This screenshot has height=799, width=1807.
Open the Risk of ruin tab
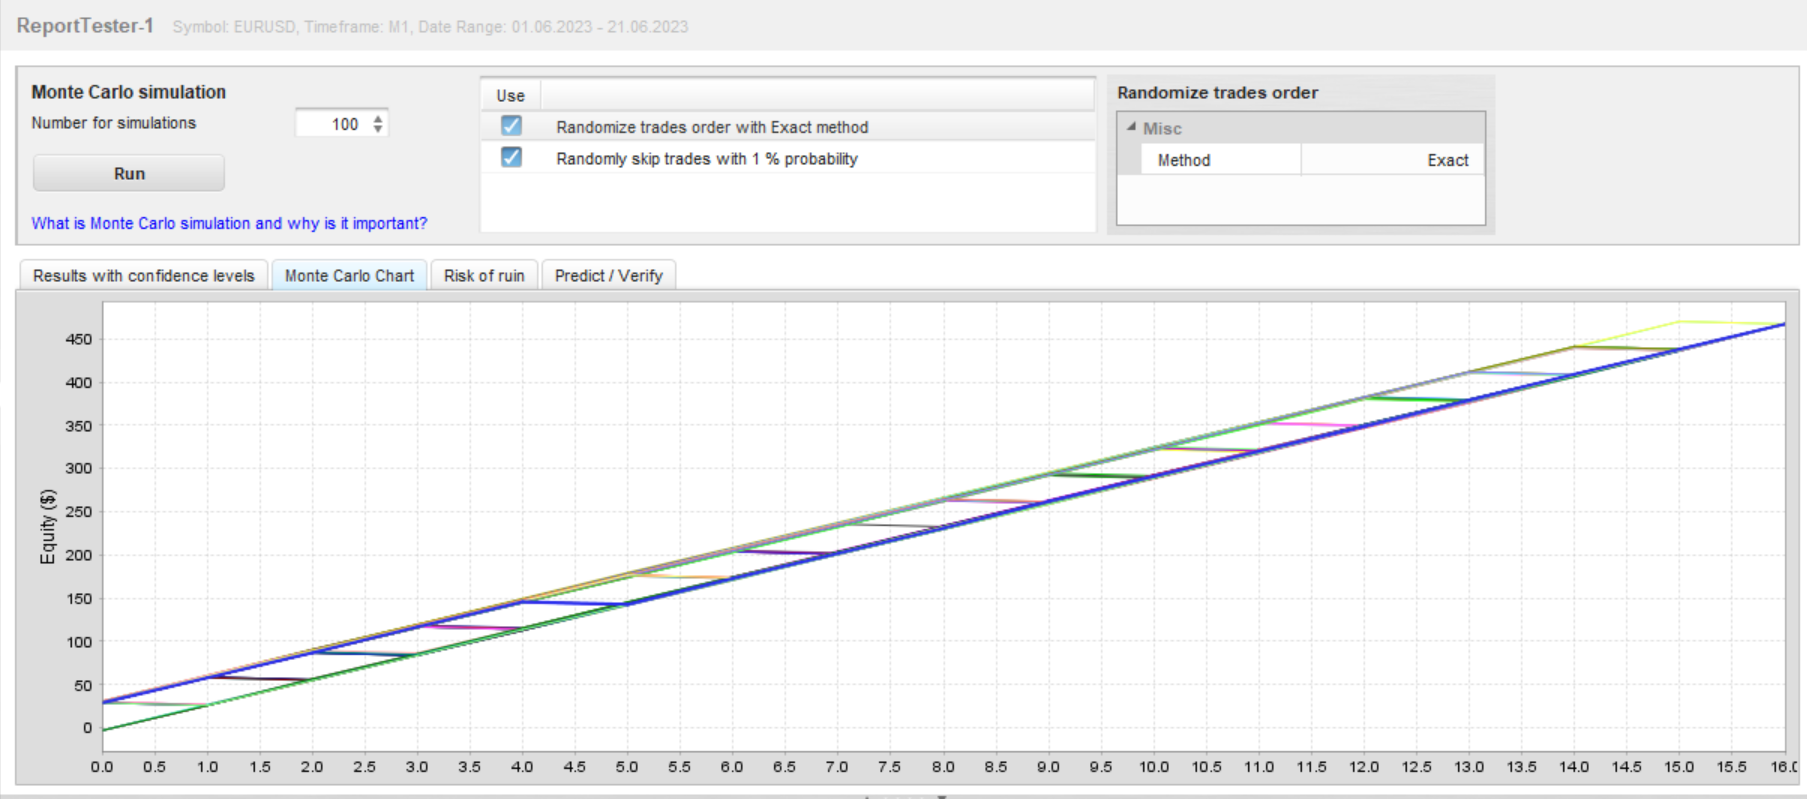click(x=484, y=275)
